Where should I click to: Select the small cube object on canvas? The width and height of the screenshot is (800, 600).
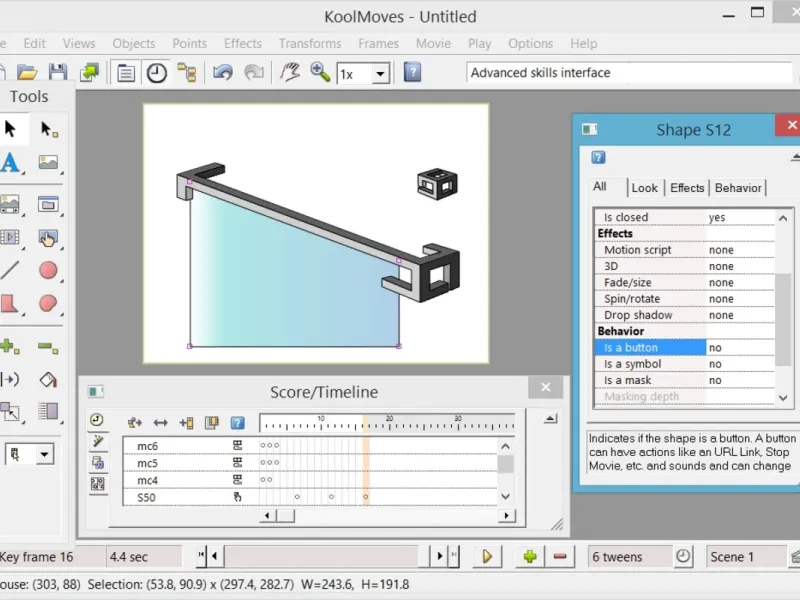click(437, 184)
